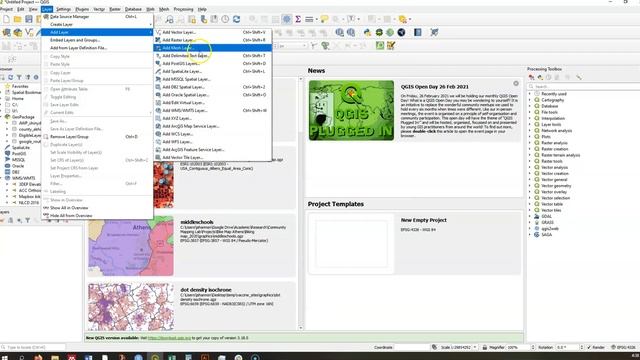Viewport: 640px width, 360px height.
Task: Expand the SAGA provider in Processing Toolbox
Action: pos(530,235)
